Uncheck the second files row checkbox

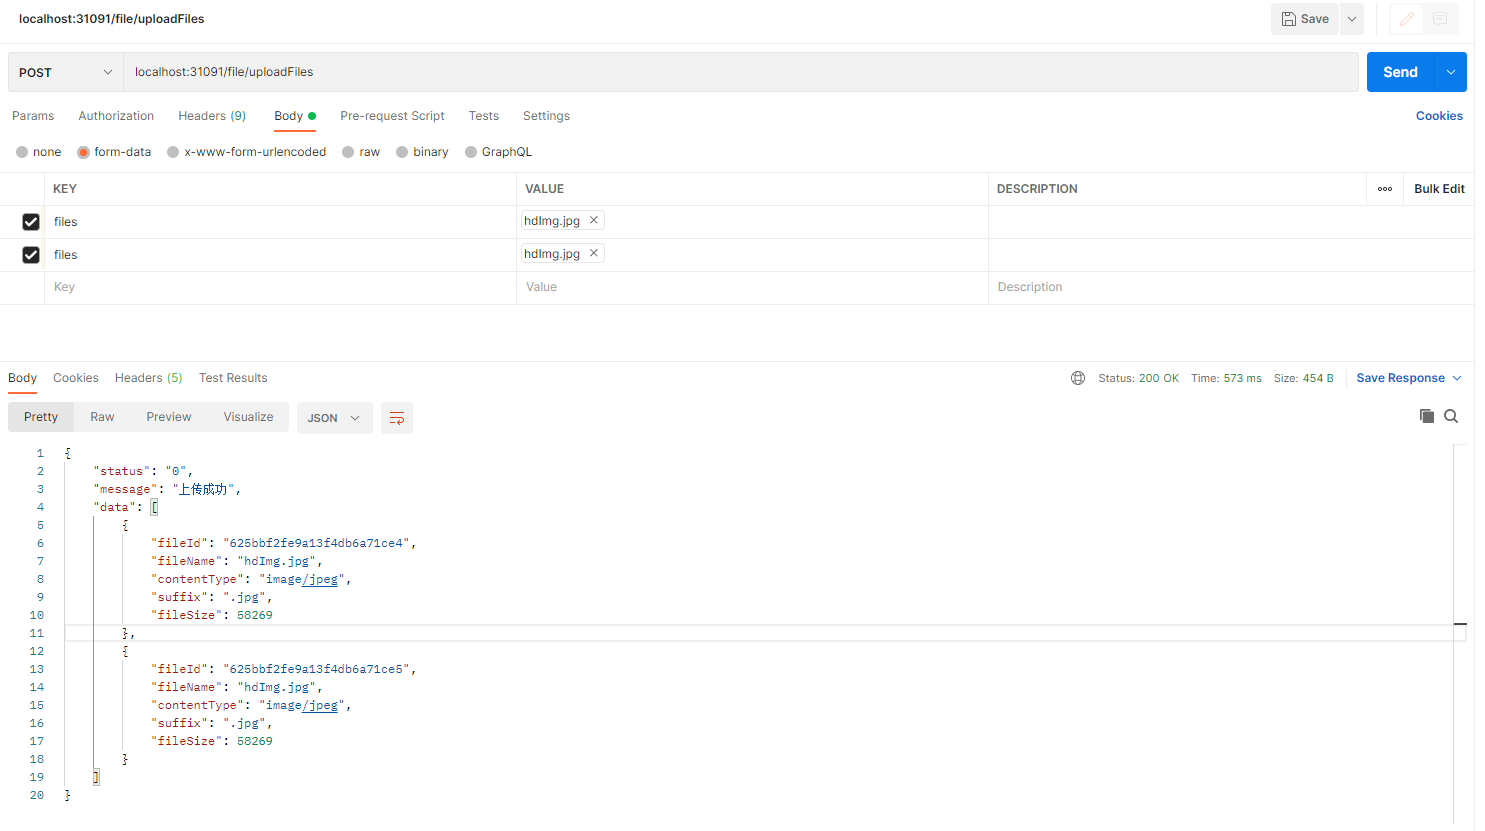click(31, 255)
